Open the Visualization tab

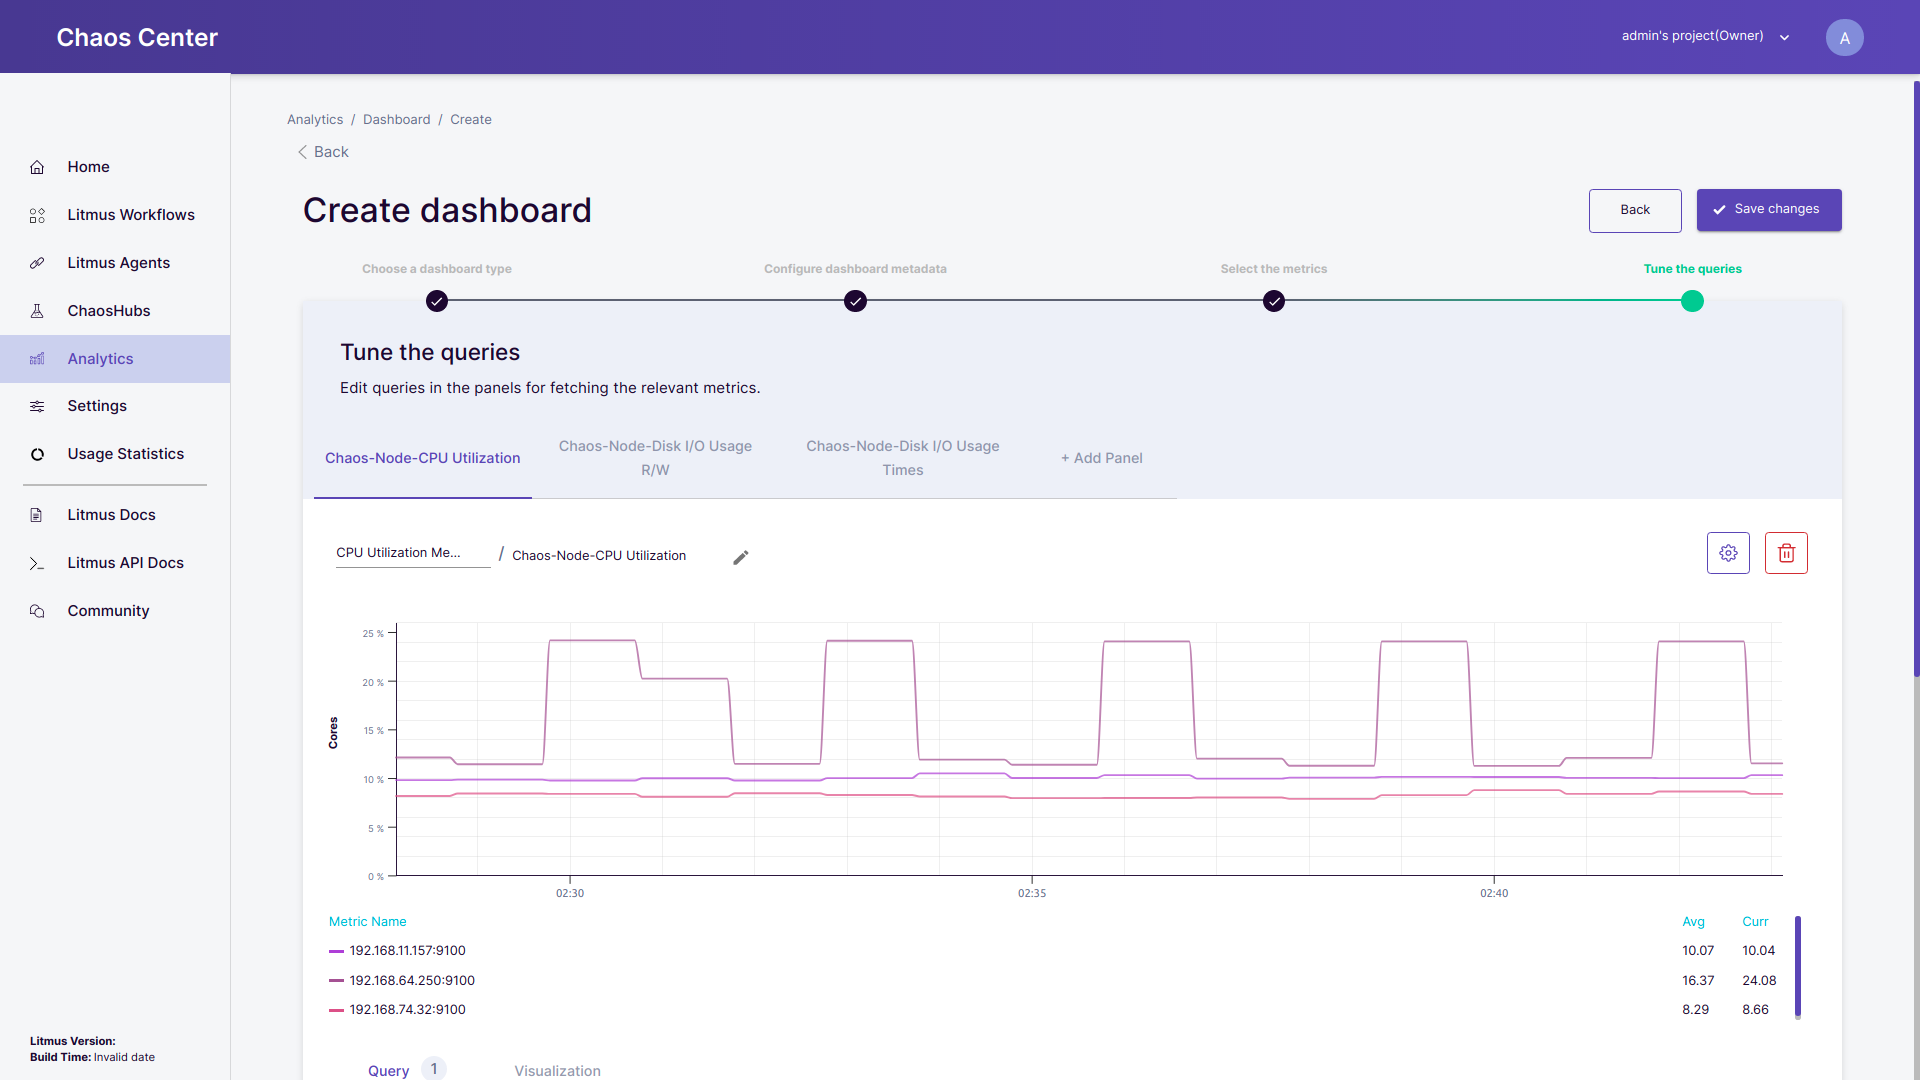(x=557, y=1070)
